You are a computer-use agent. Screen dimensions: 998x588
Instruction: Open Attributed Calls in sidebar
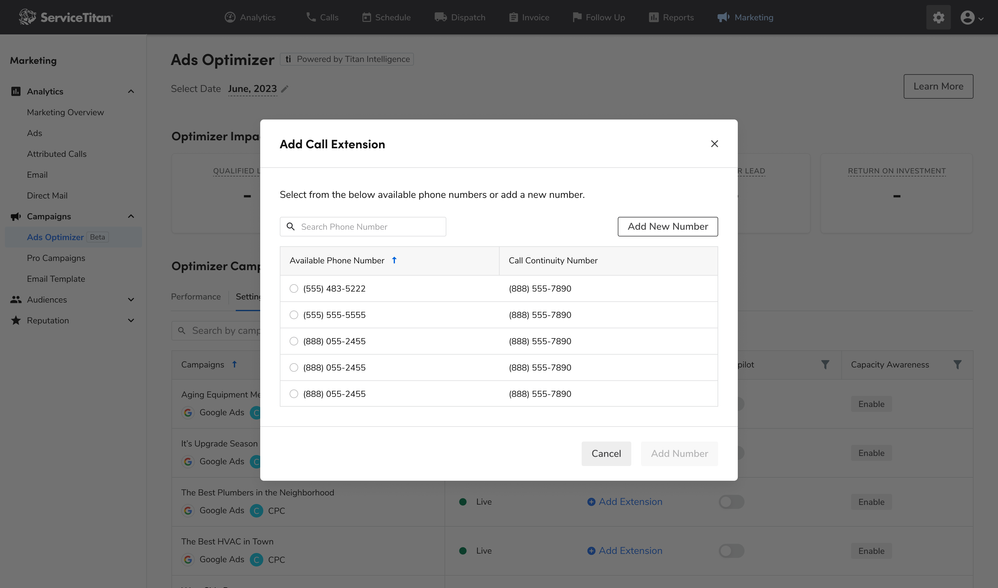[57, 154]
